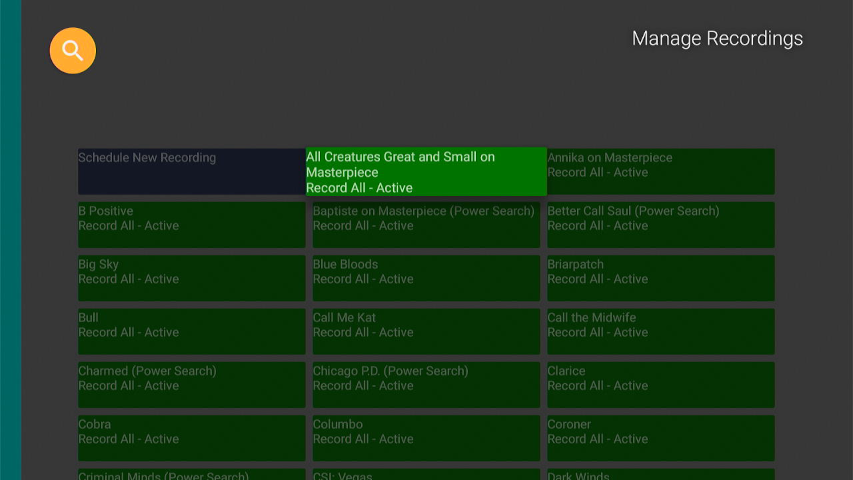Open the Columbo recording tile
This screenshot has width=853, height=480.
coord(426,438)
